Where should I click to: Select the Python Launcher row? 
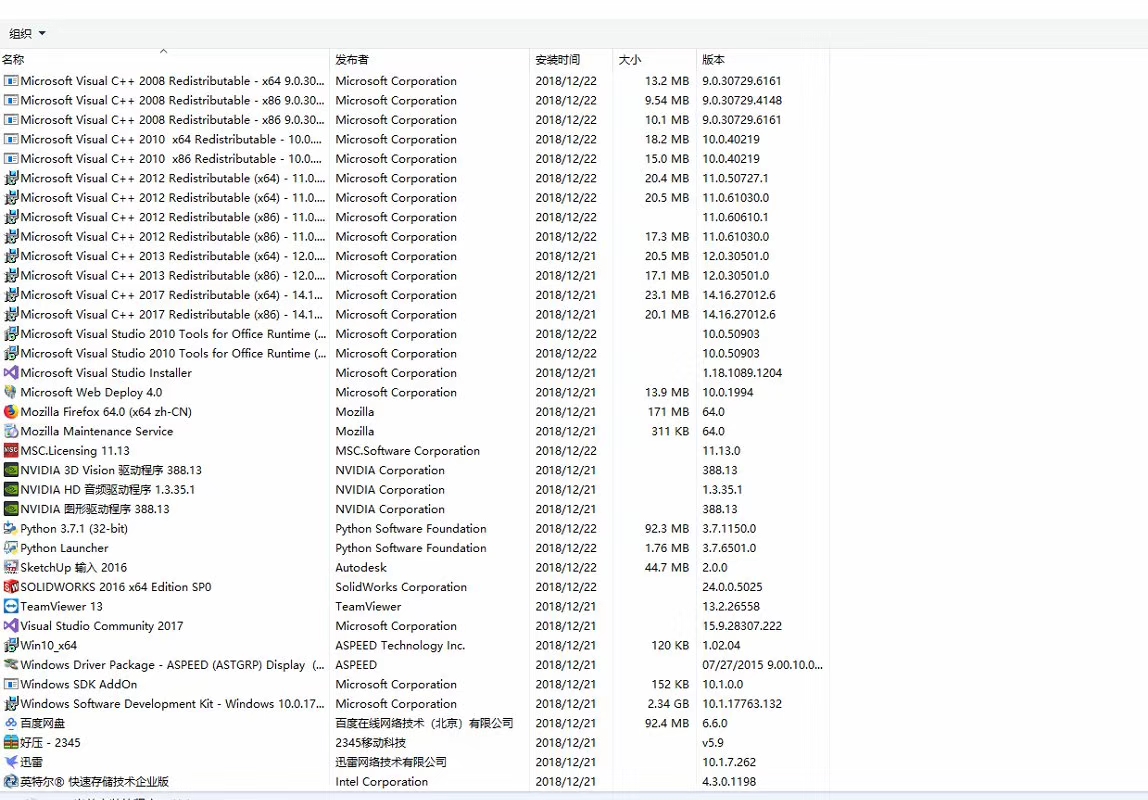pos(64,548)
